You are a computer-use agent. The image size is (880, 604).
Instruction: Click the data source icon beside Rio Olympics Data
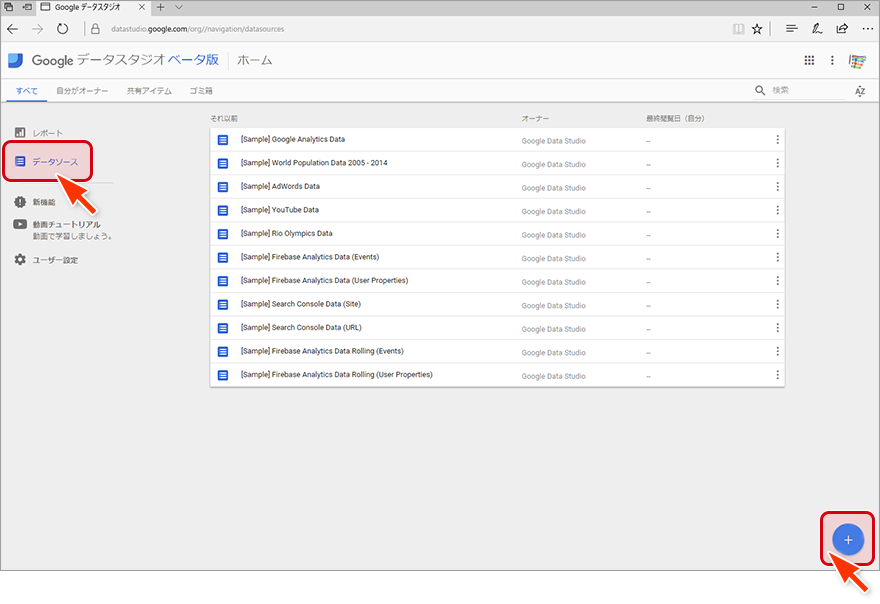223,234
